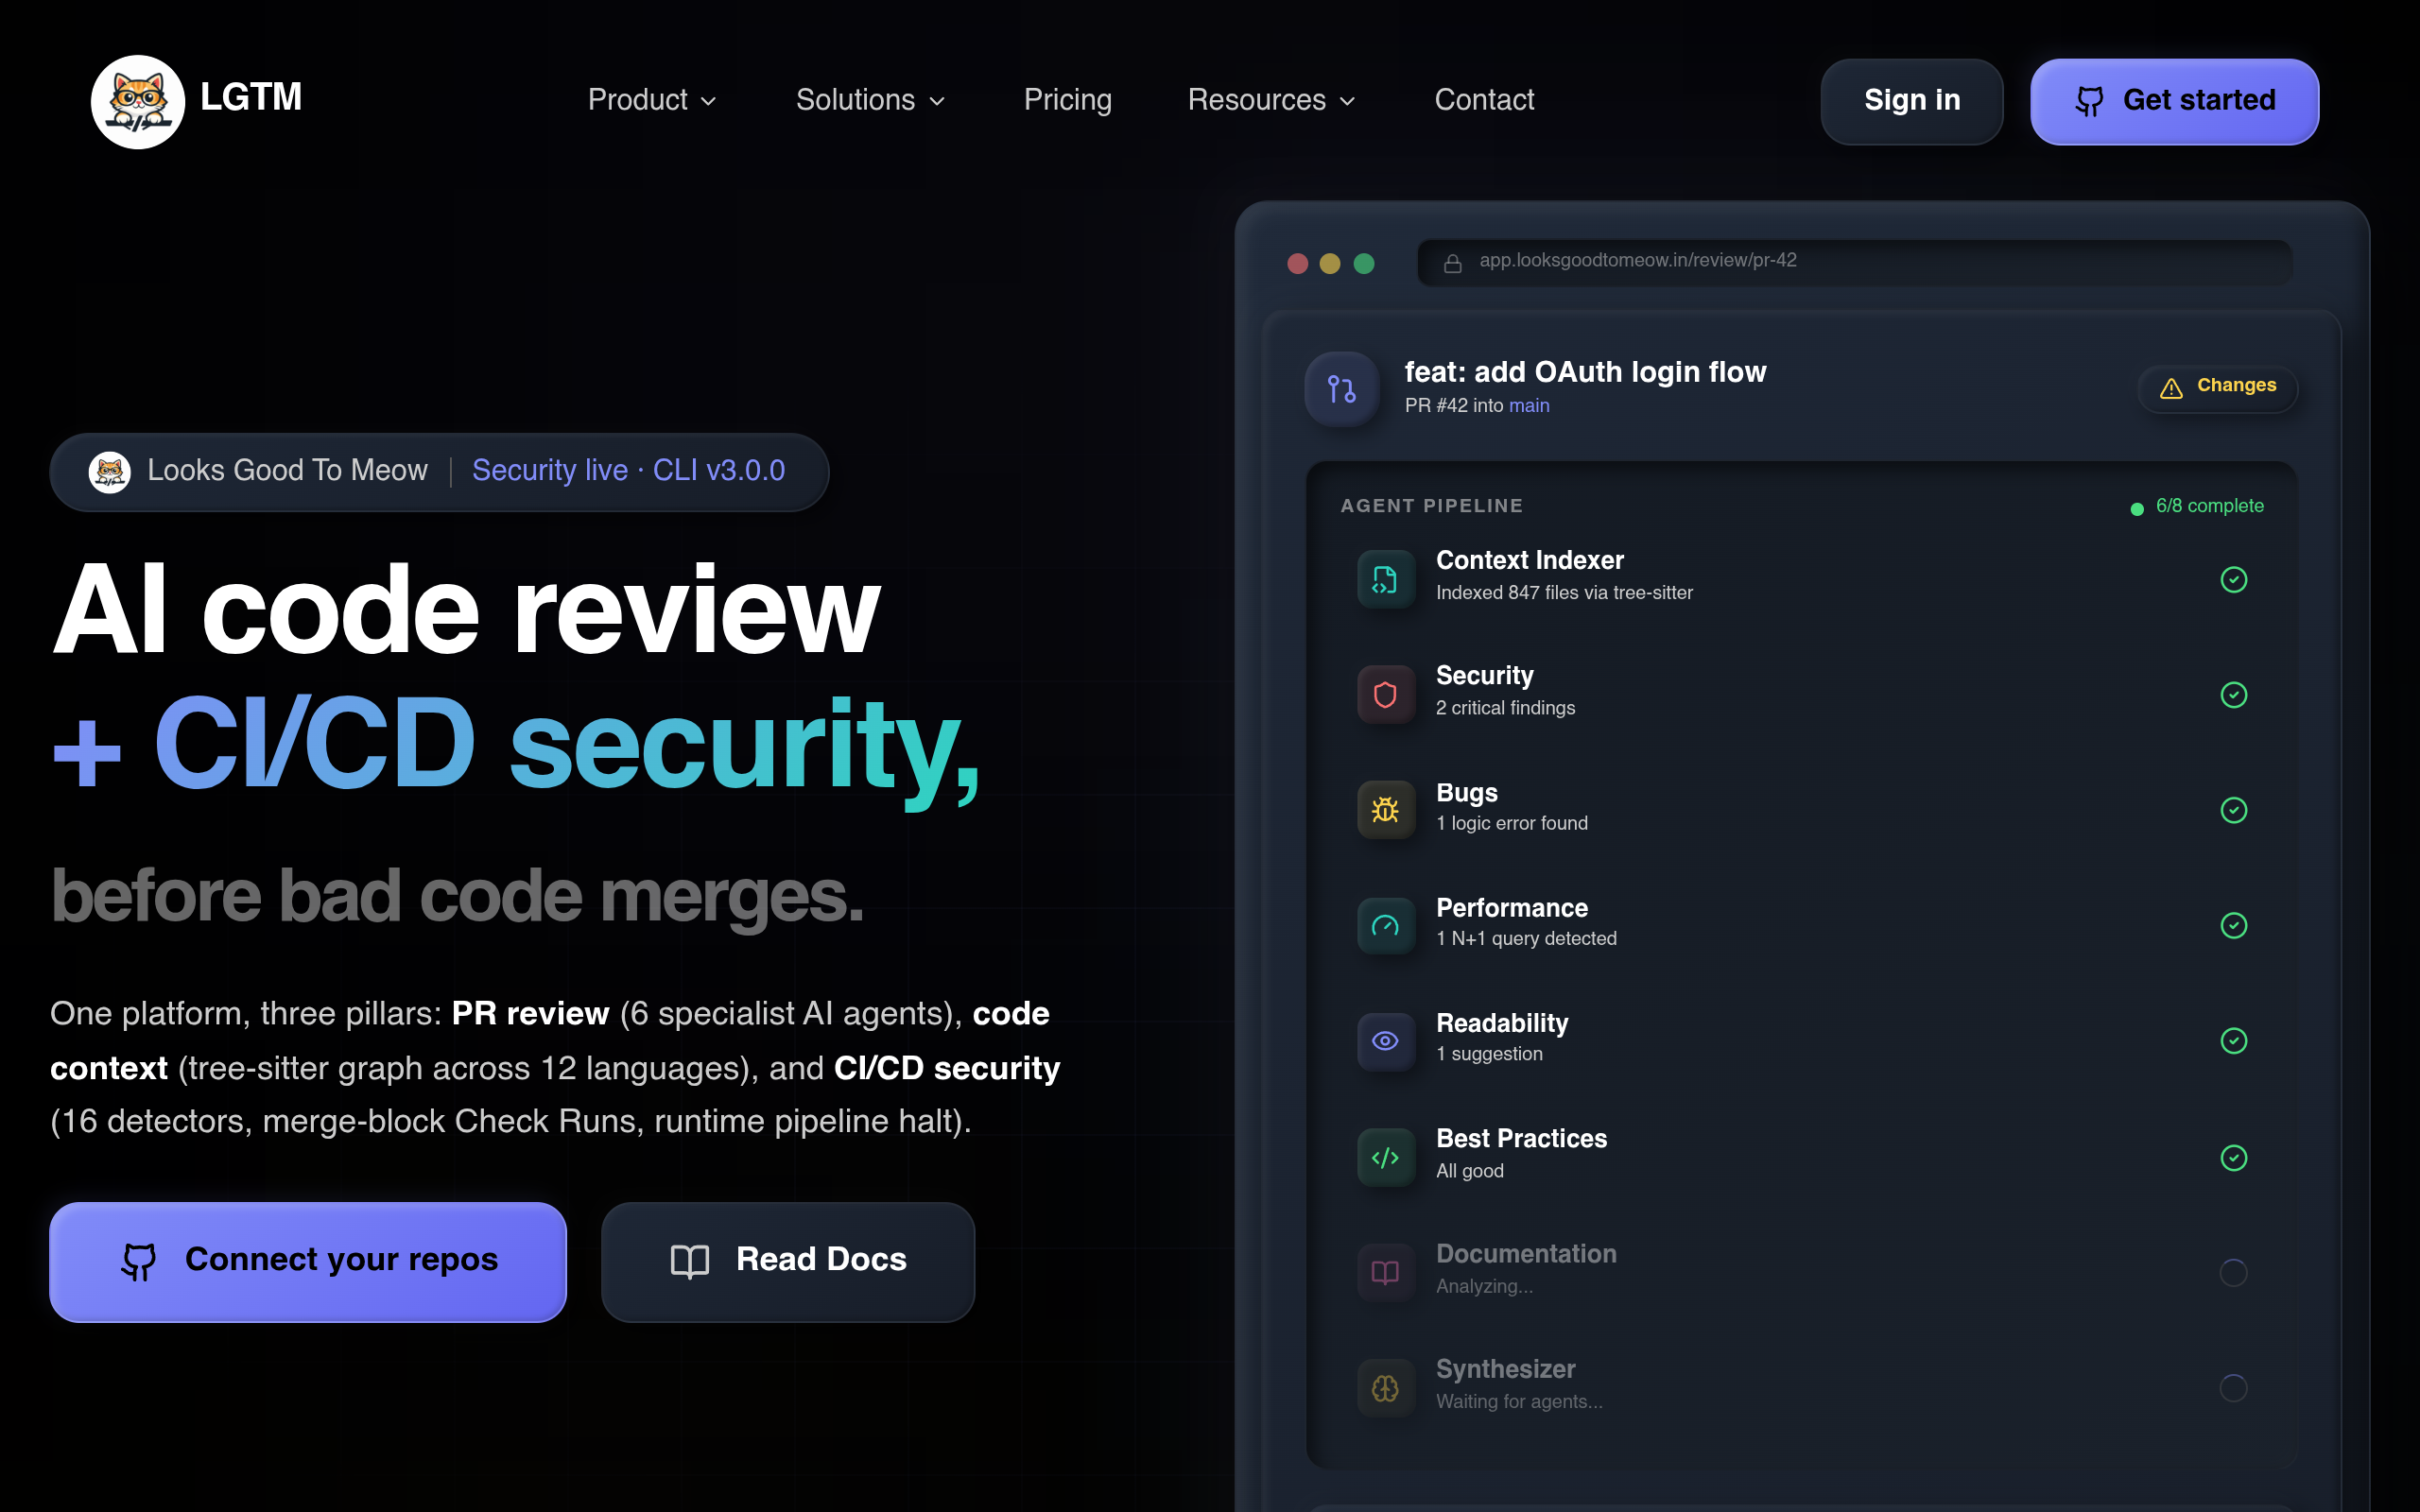The height and width of the screenshot is (1512, 2420).
Task: Click the book icon in Read Docs button
Action: point(689,1260)
